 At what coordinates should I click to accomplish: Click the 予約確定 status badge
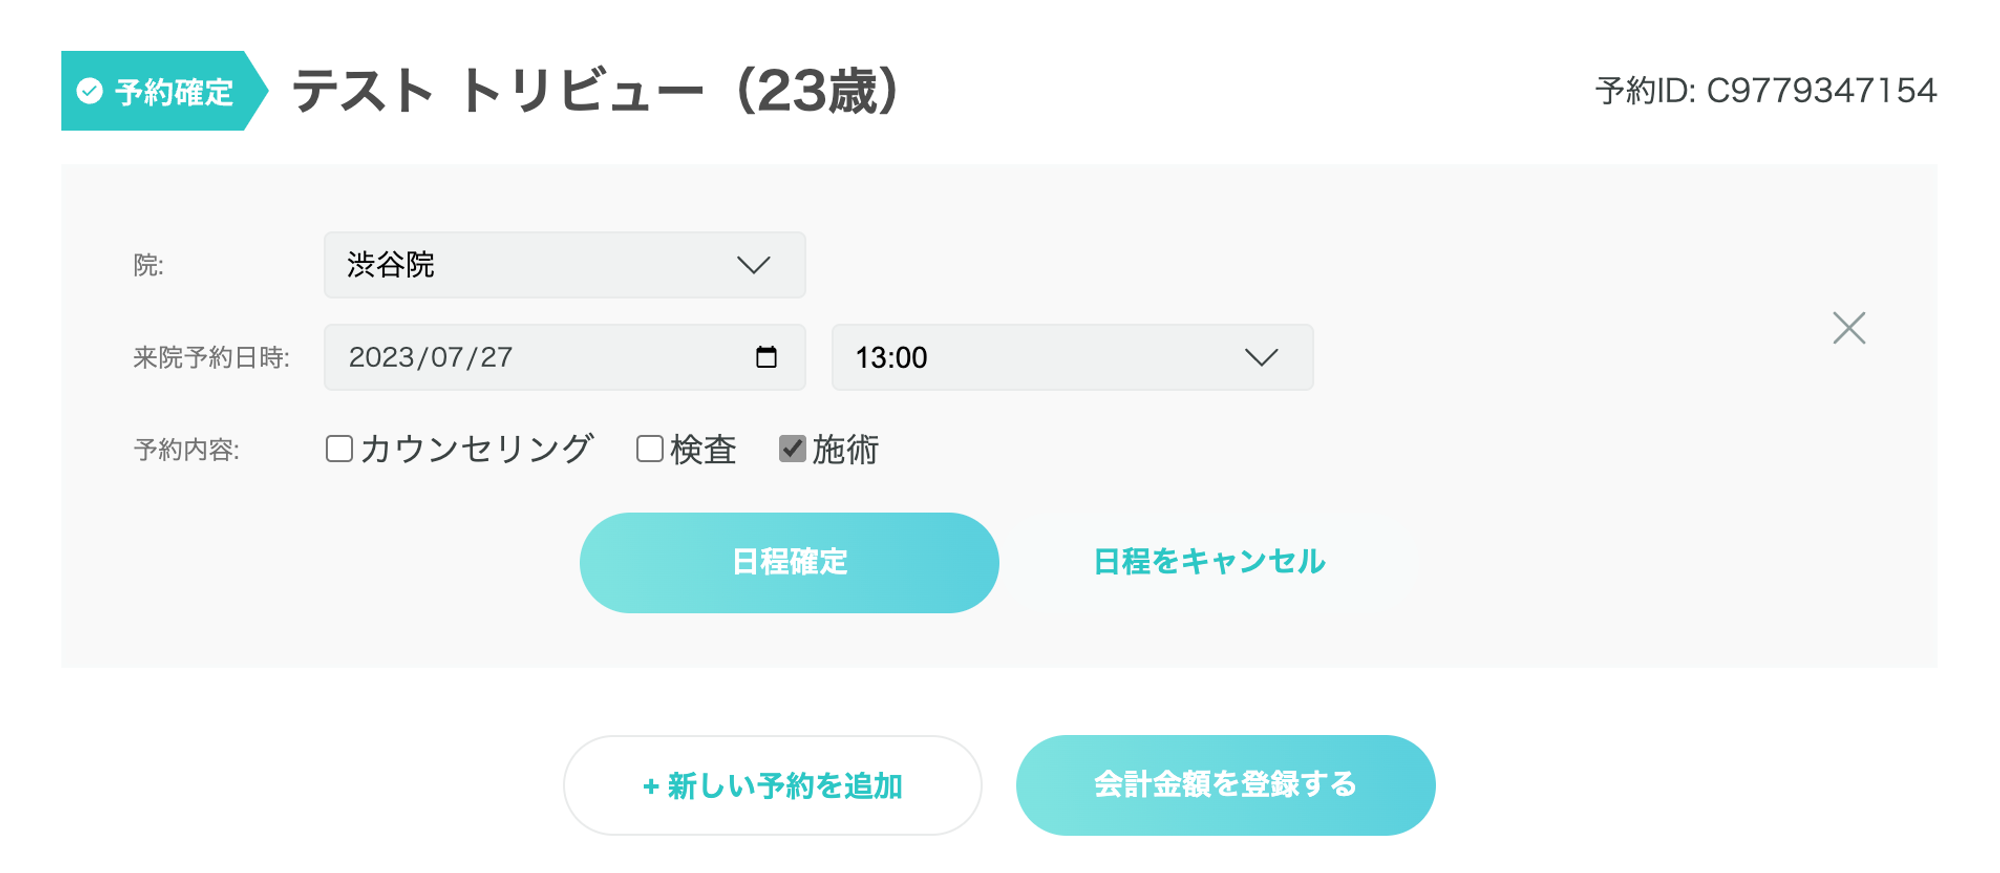(160, 91)
